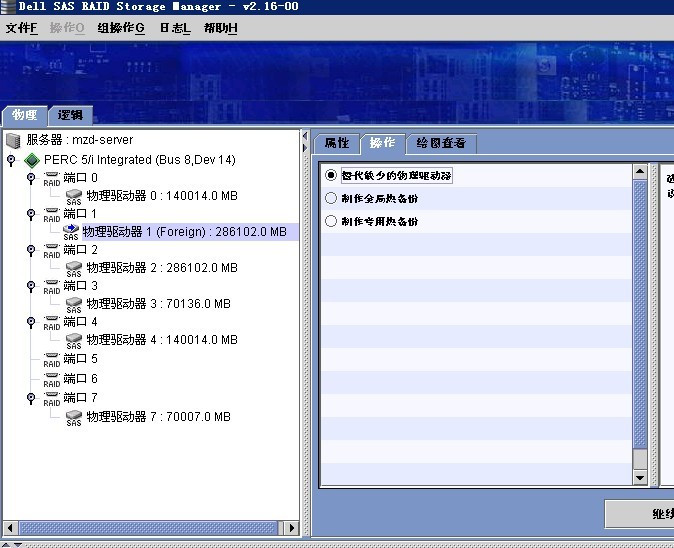Screen dimensions: 674x548
Task: Collapse the 端口 2 tree node
Action: [31, 251]
